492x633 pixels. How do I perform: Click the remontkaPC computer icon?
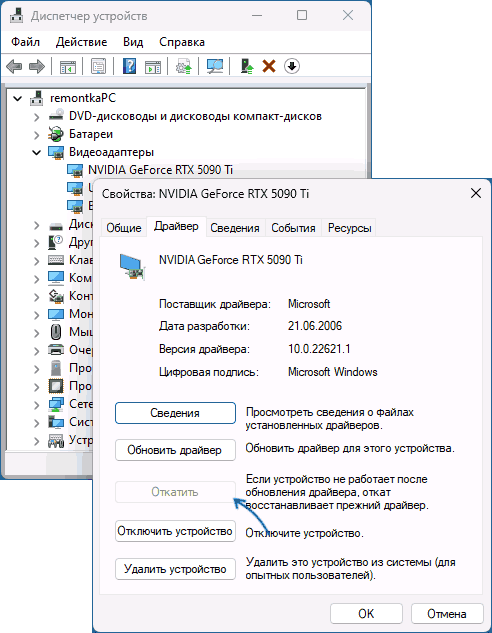coord(37,98)
